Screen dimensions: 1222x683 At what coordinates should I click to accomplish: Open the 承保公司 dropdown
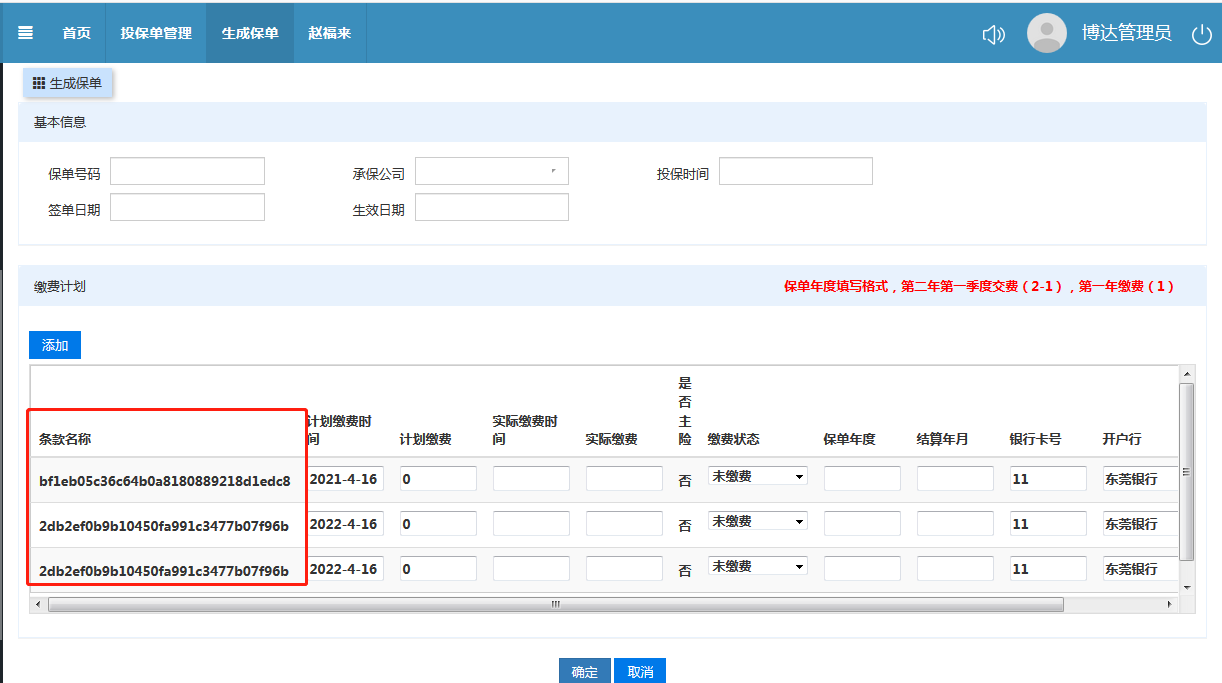pyautogui.click(x=491, y=172)
